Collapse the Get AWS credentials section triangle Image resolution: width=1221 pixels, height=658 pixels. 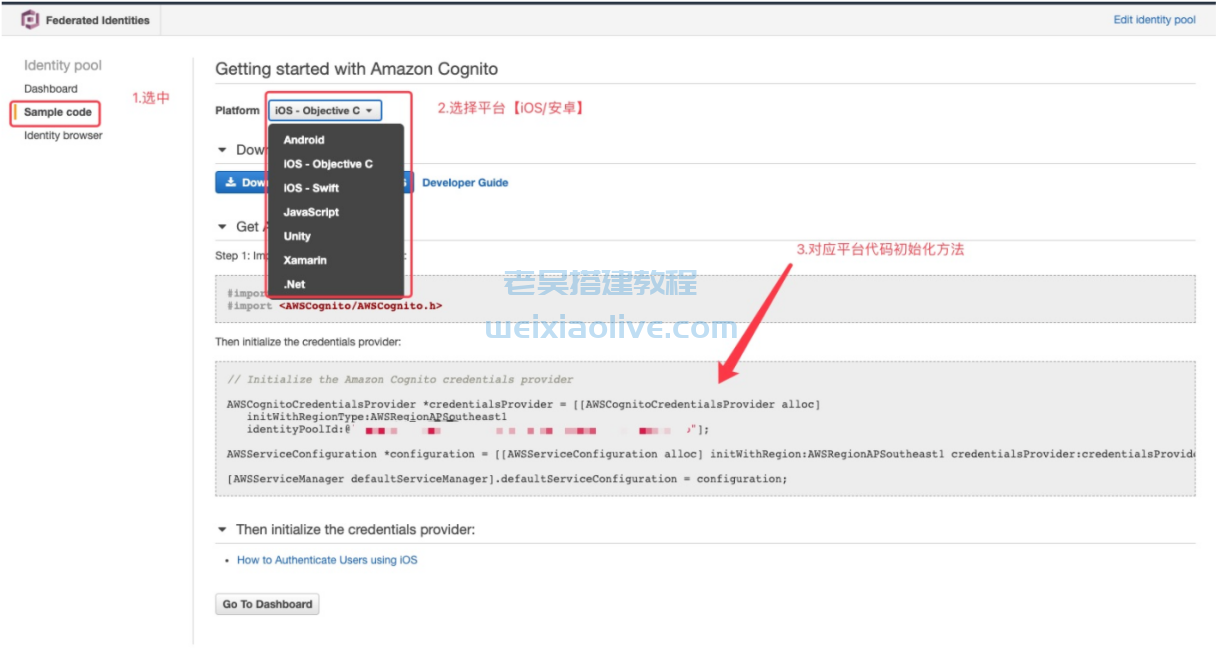(x=222, y=227)
